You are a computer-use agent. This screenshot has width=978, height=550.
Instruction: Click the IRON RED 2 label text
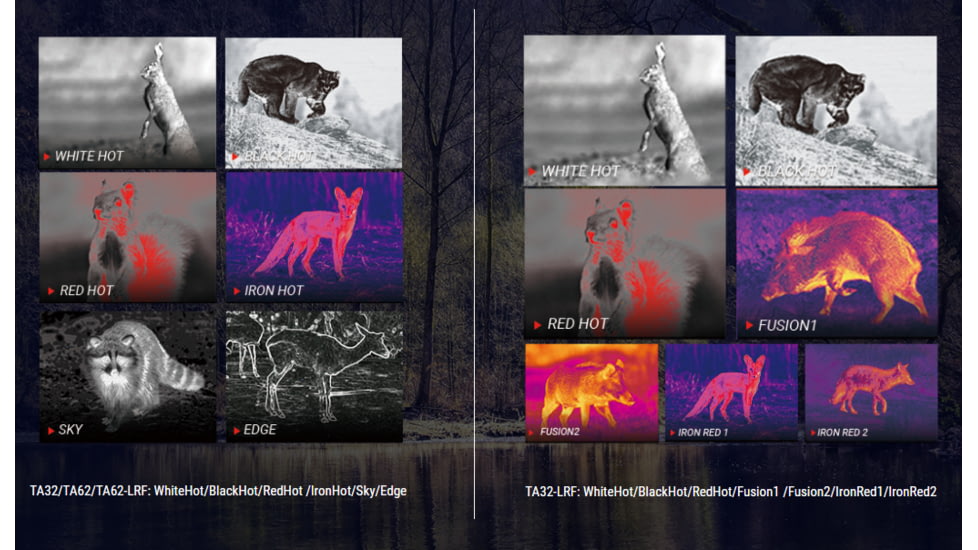pos(842,432)
